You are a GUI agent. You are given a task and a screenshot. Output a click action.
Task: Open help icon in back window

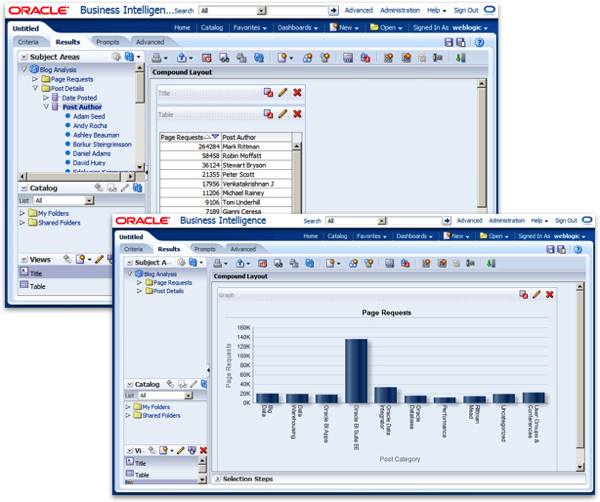click(479, 42)
